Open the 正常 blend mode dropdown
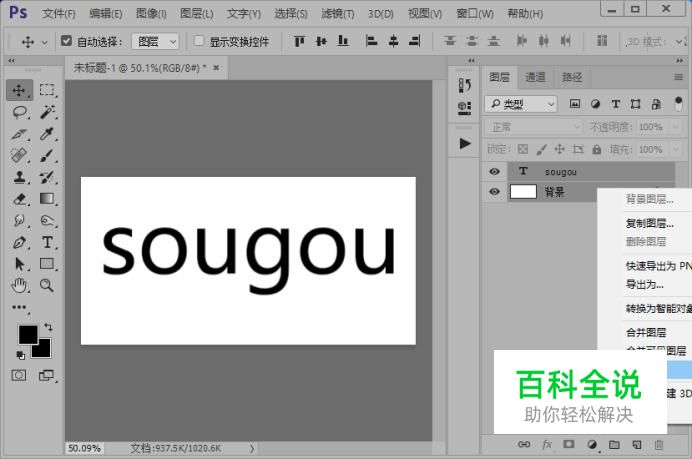The width and height of the screenshot is (692, 459). [x=534, y=127]
